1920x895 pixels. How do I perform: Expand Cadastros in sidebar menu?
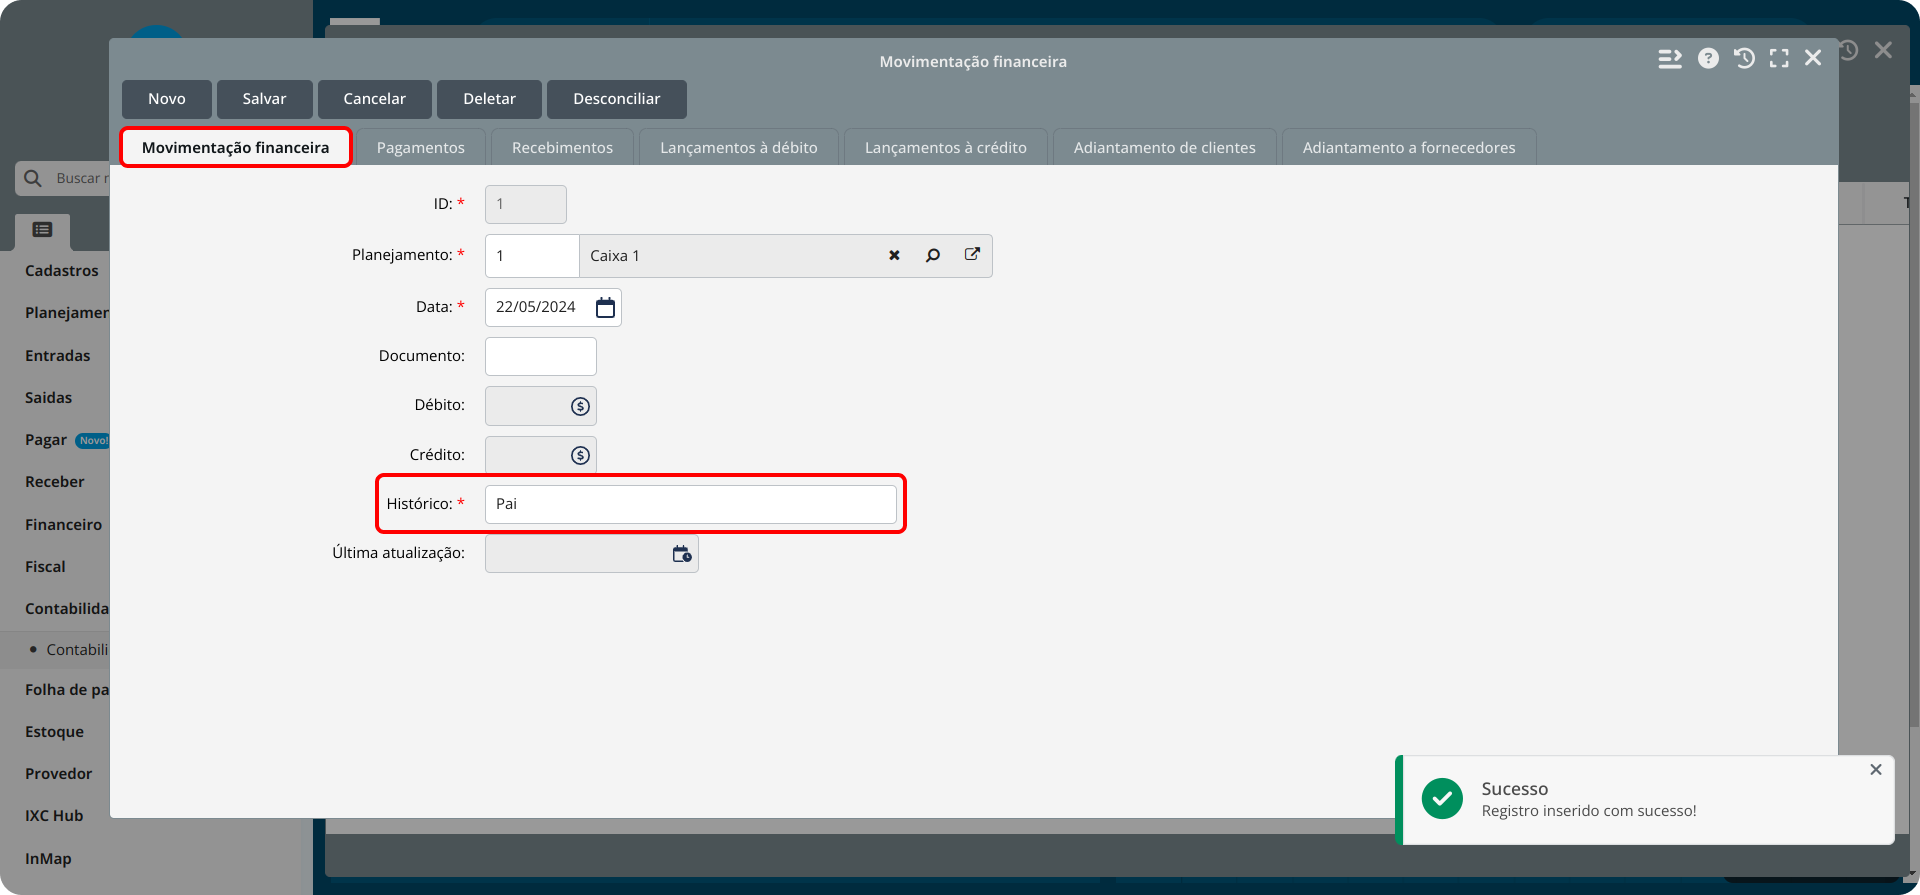click(x=62, y=271)
